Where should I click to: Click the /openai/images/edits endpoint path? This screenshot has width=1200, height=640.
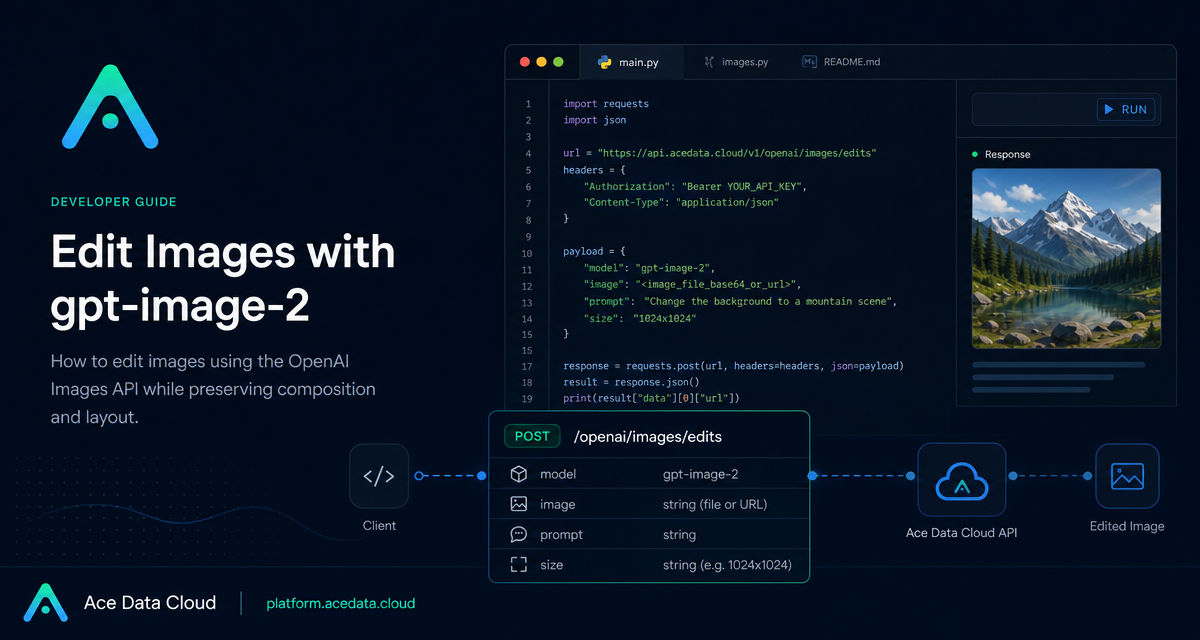[x=648, y=437]
